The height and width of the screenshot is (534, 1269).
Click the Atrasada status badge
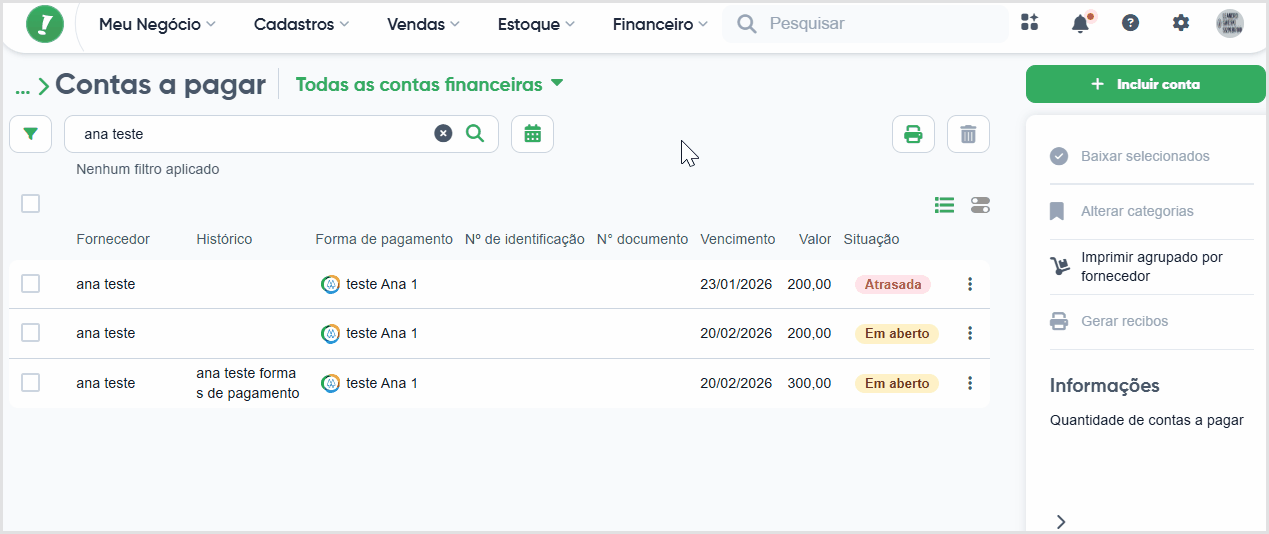(892, 285)
